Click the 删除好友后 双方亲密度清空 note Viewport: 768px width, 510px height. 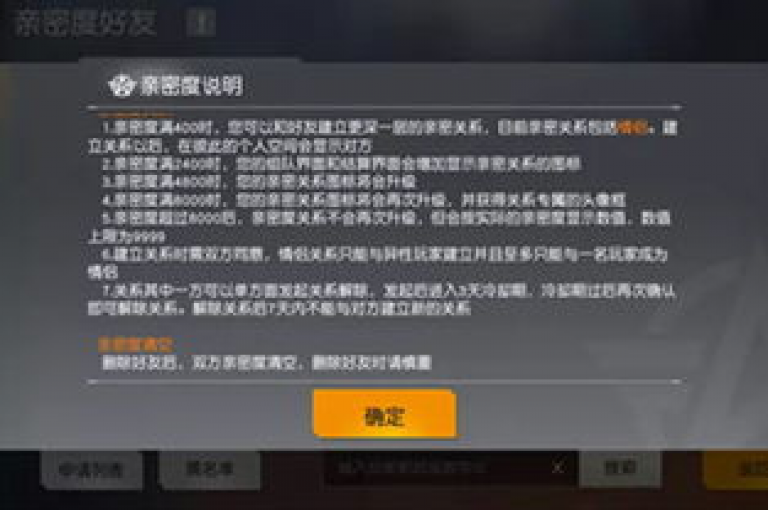[267, 363]
